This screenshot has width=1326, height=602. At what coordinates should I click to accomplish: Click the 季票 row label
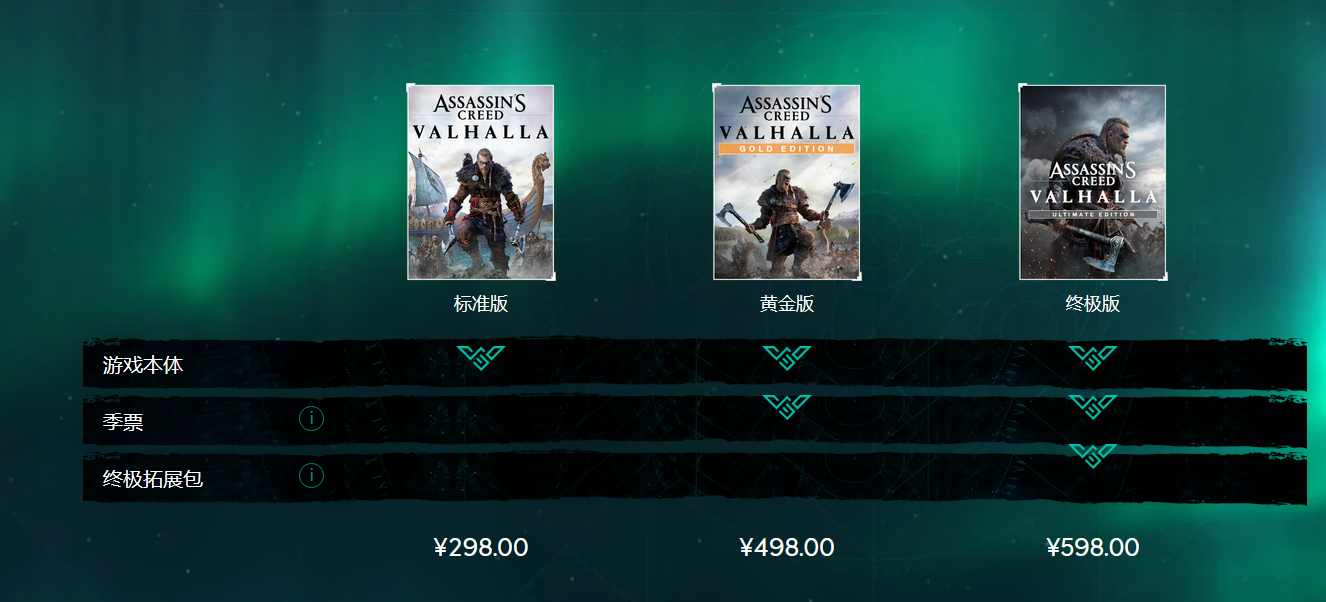click(x=123, y=423)
